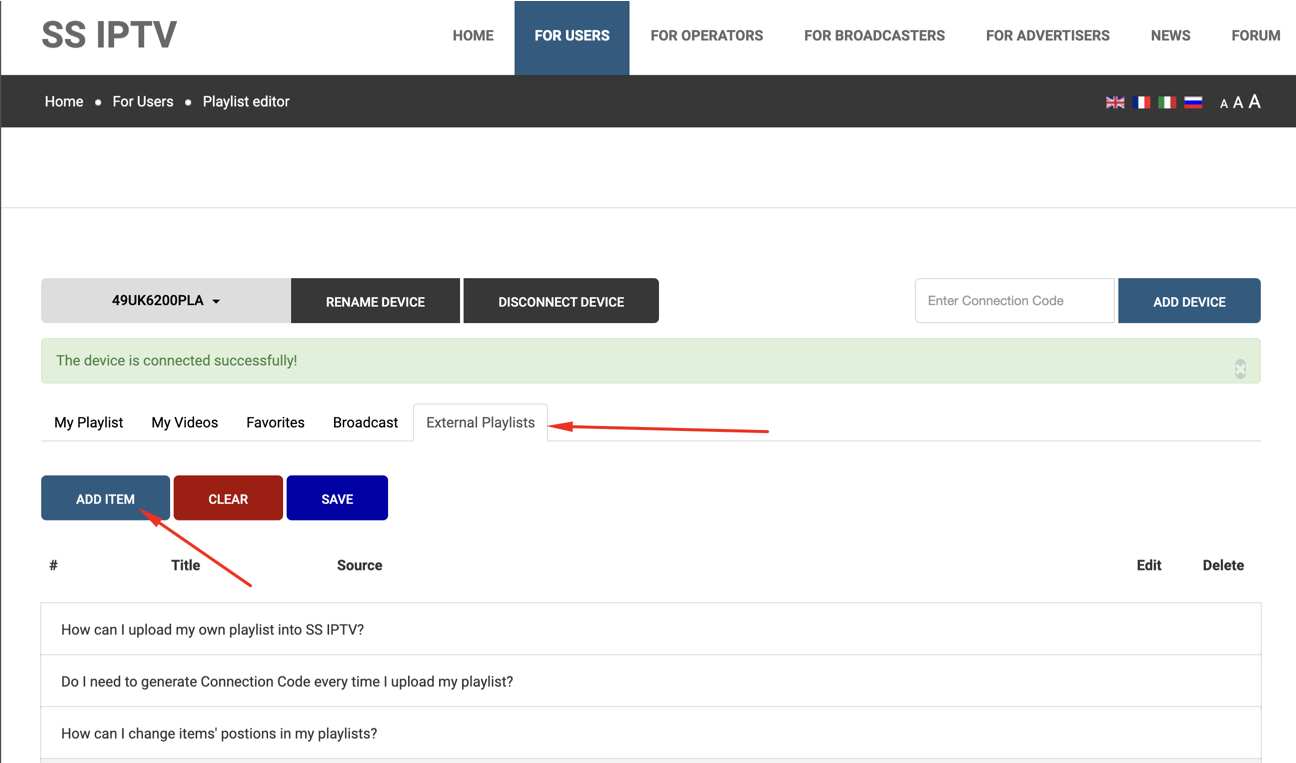Select the smallest font size A
The width and height of the screenshot is (1296, 763).
coord(1224,104)
